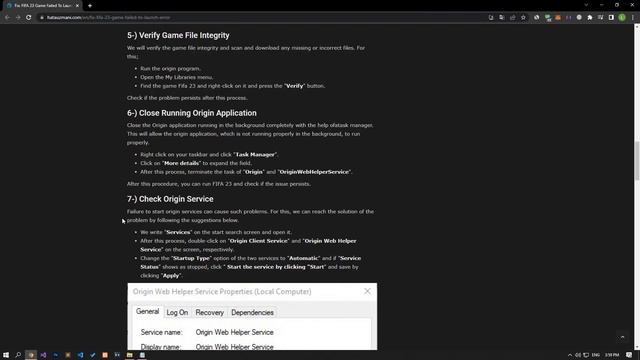
Task: Click the orange extension icon in toolbar
Action: click(x=558, y=18)
